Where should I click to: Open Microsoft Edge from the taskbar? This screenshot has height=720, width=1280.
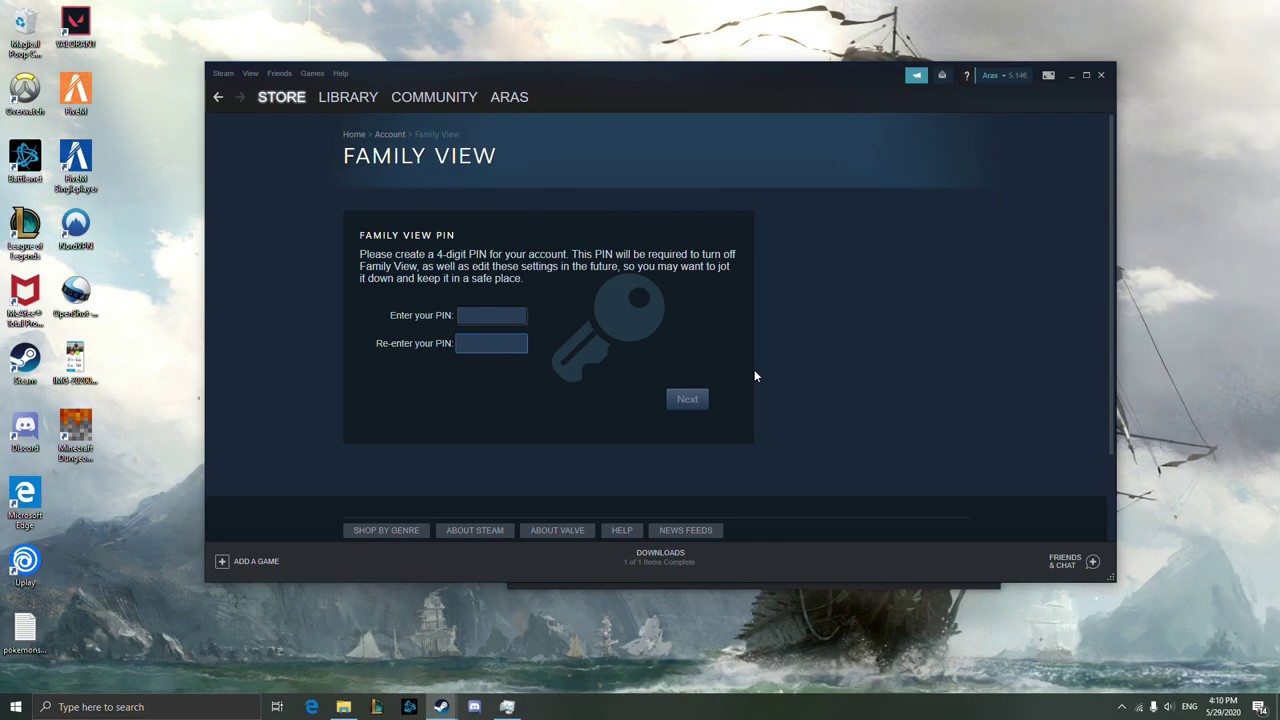tap(312, 707)
